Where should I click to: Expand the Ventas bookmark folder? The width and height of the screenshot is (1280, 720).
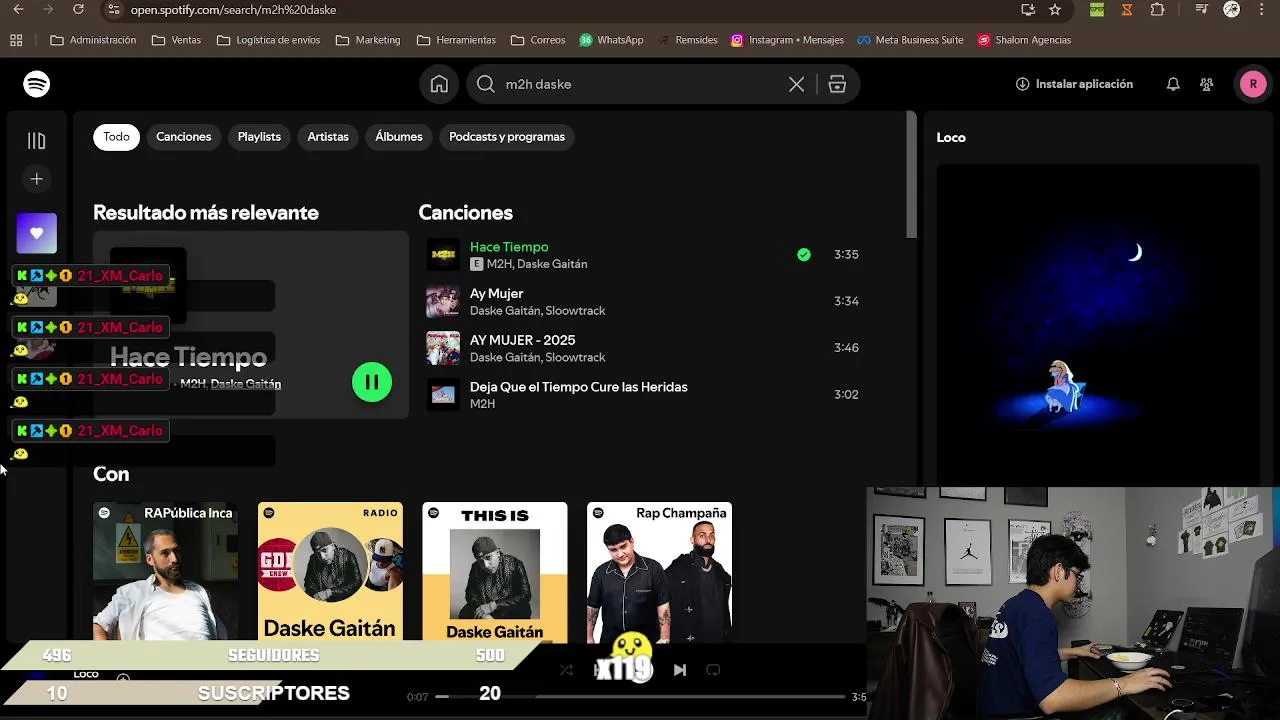click(x=176, y=40)
